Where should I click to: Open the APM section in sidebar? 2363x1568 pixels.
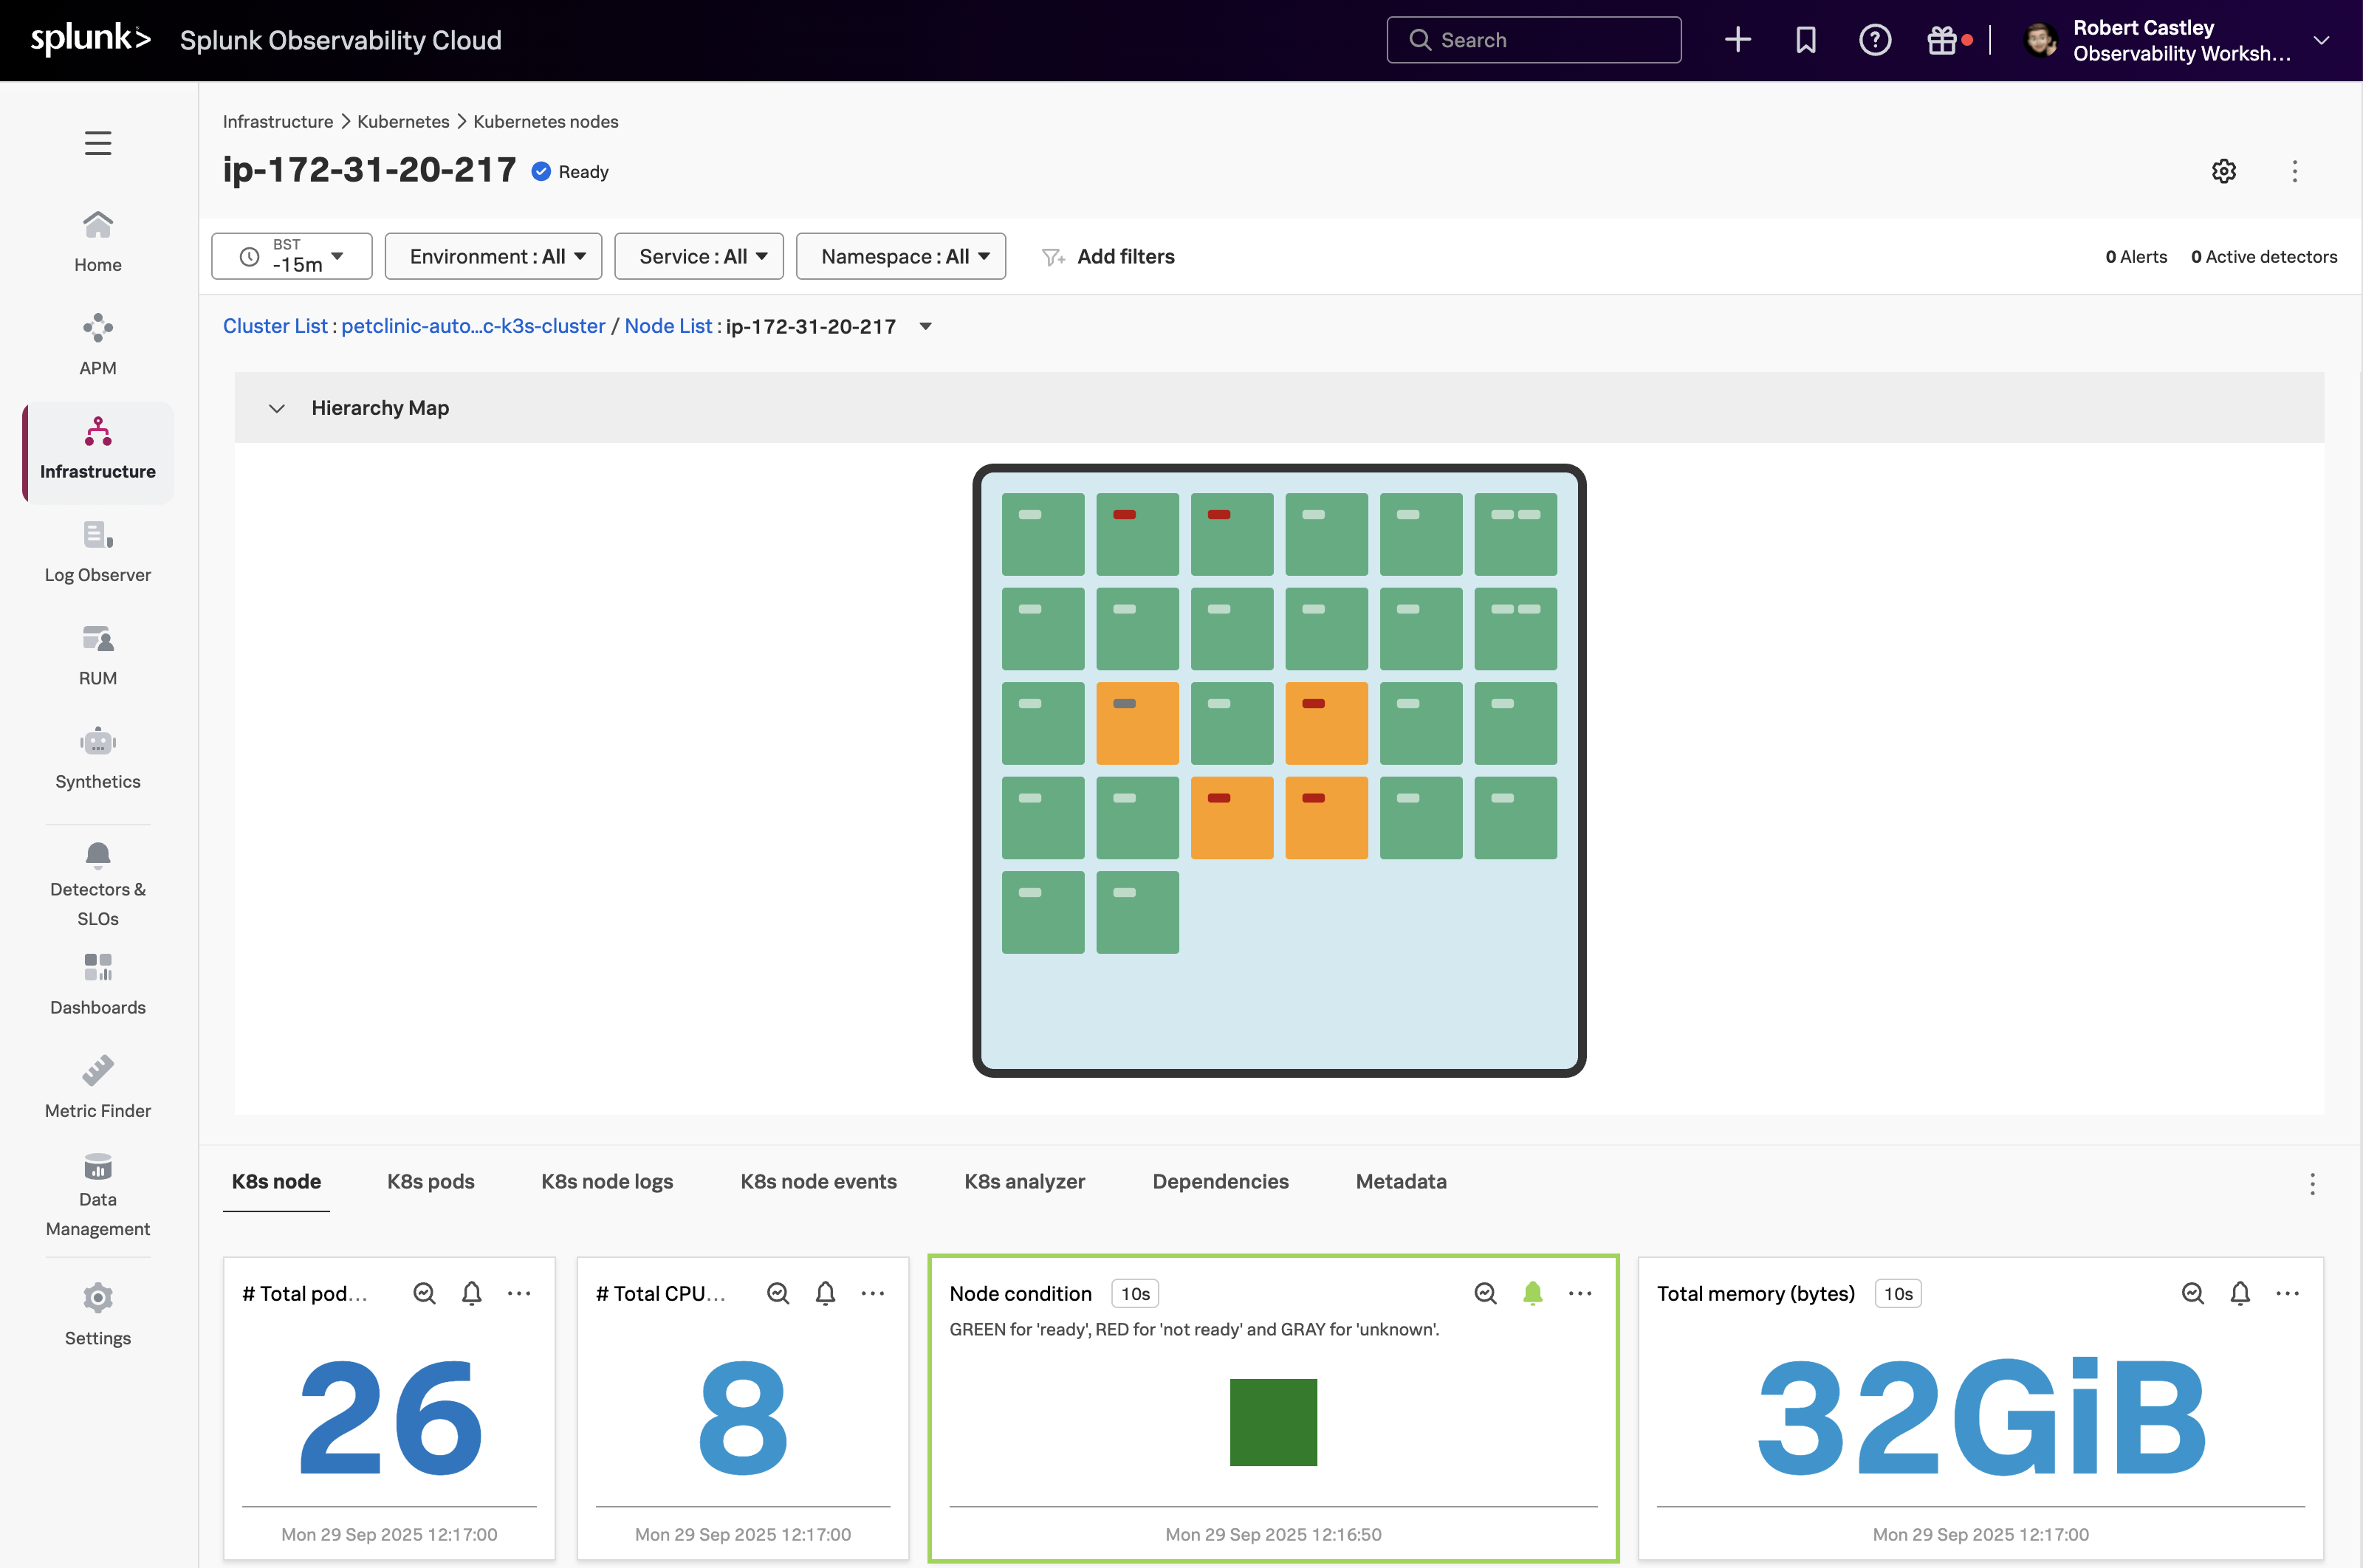point(97,345)
